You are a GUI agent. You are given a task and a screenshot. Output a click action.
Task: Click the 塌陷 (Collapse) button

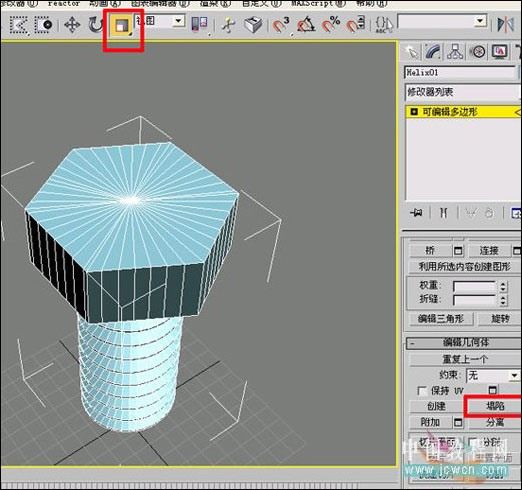495,406
